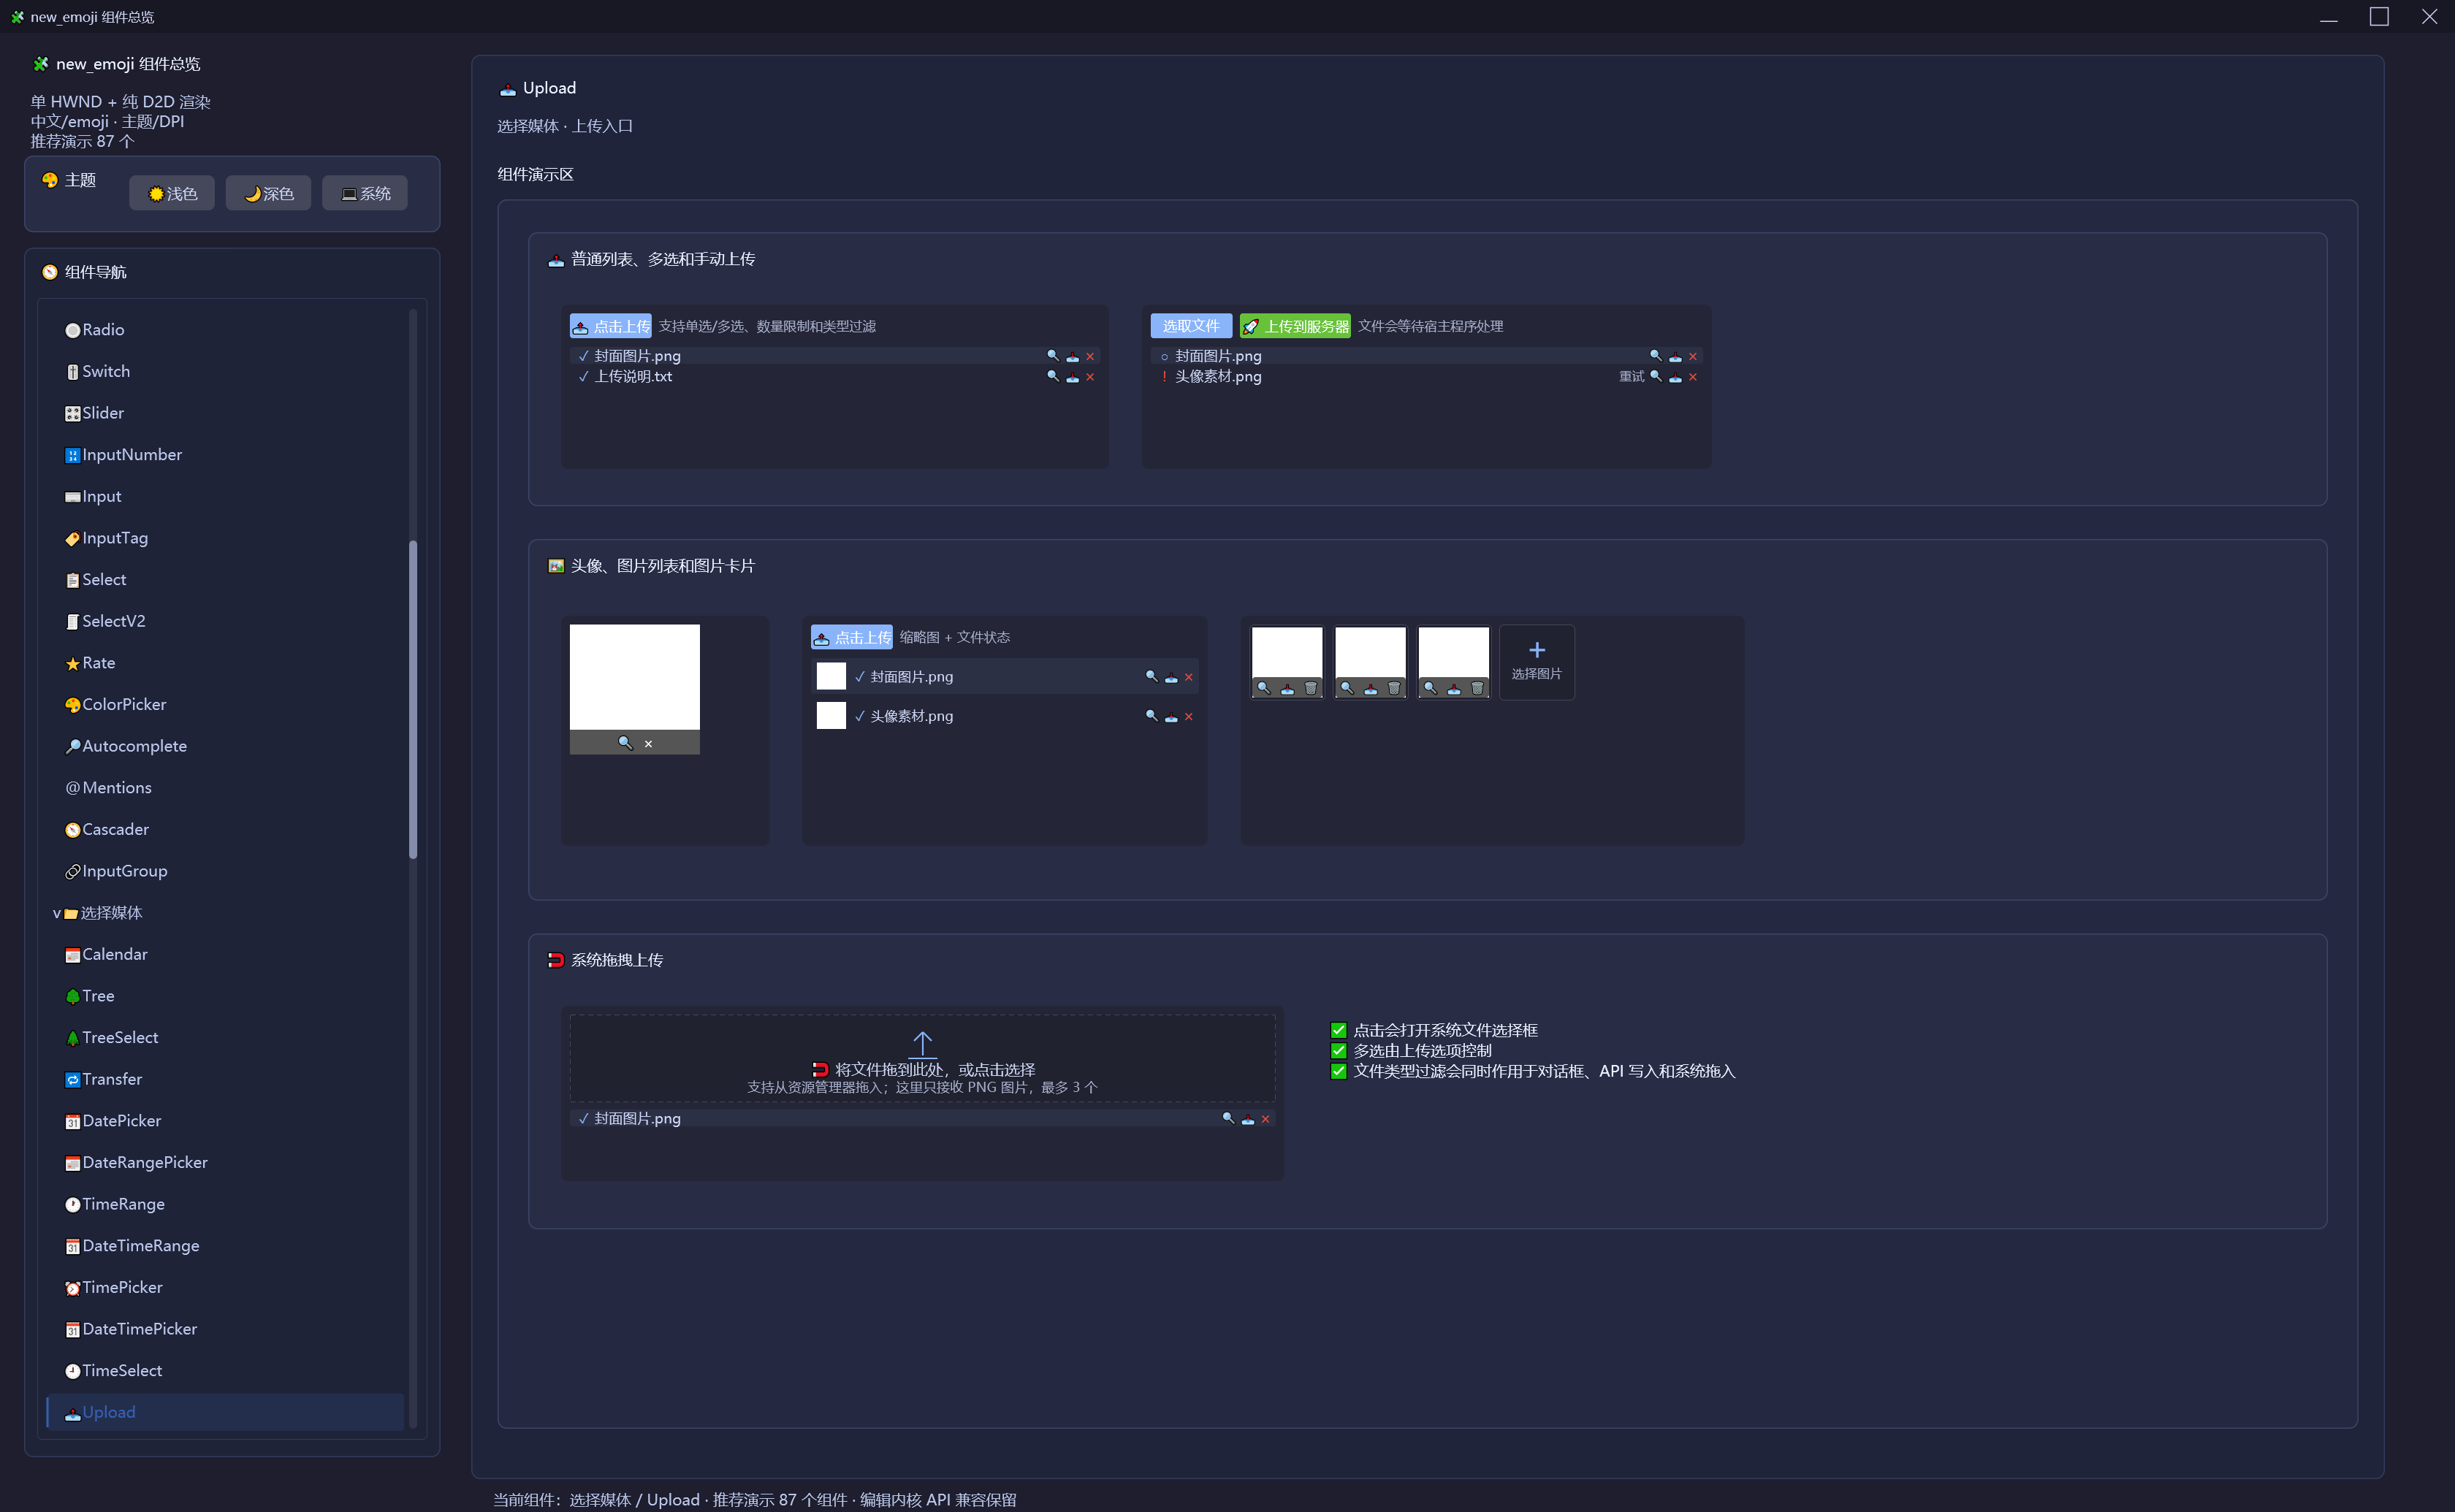This screenshot has width=2455, height=1512.
Task: Download the third image card
Action: point(1454,688)
